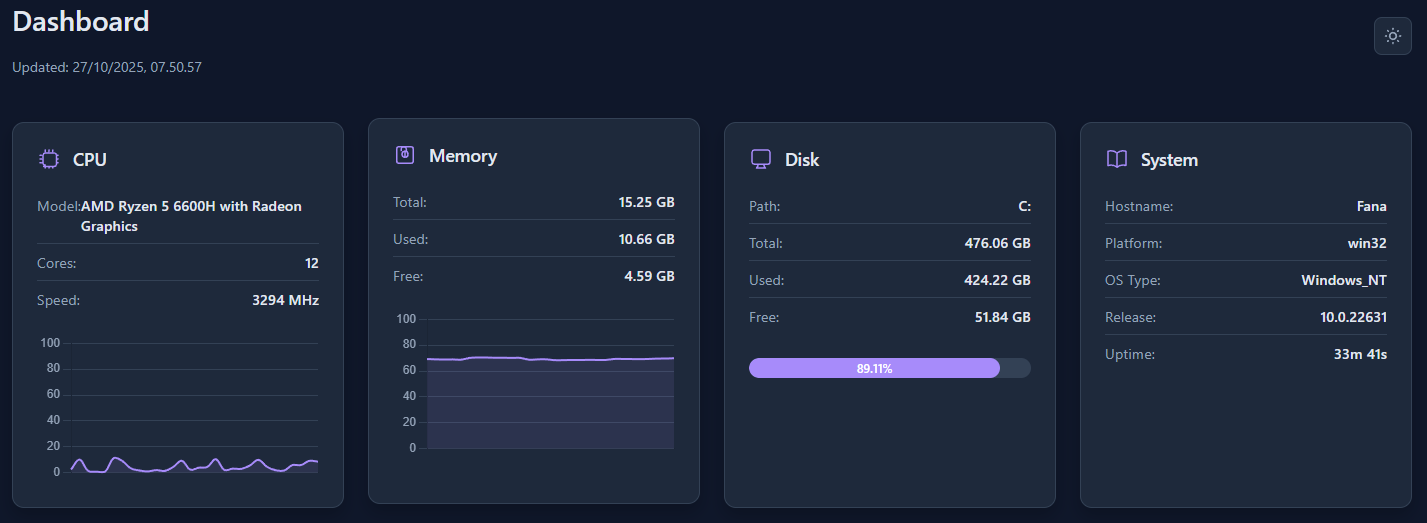This screenshot has height=523, width=1427.
Task: Click the Release value 10.0.22631
Action: [x=1353, y=317]
